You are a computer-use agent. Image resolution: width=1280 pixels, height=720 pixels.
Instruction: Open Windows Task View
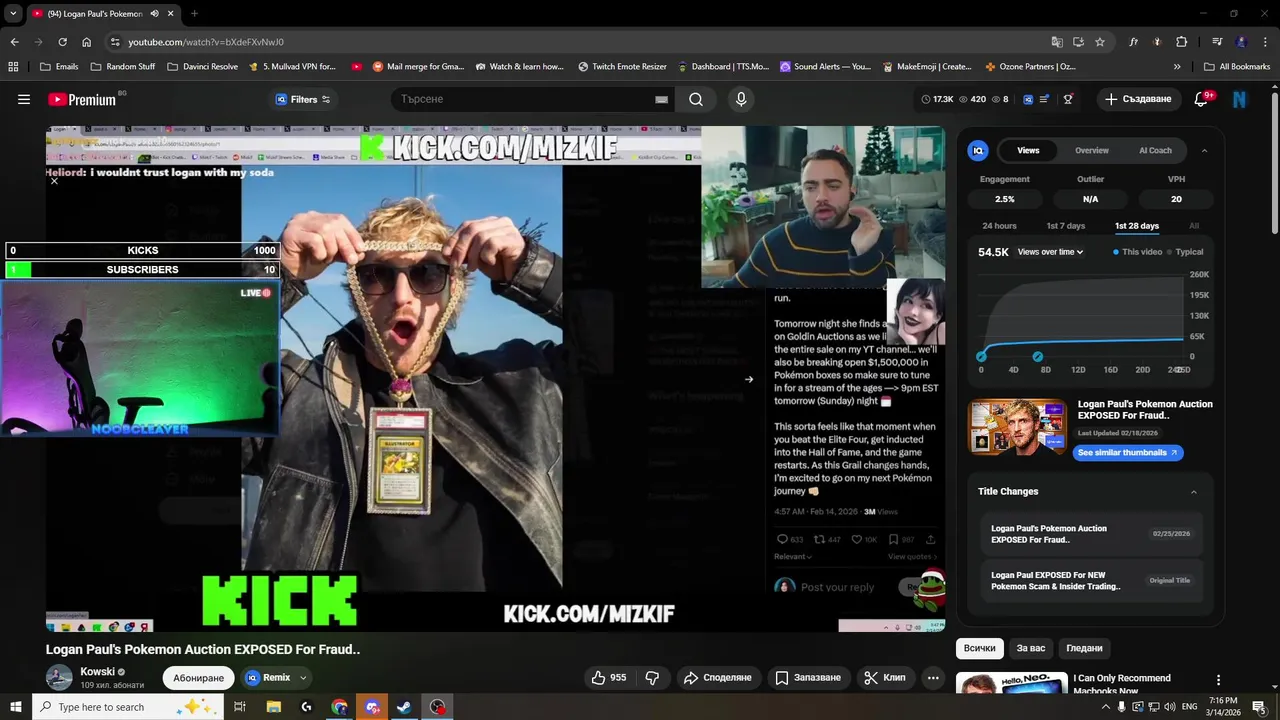pyautogui.click(x=240, y=707)
